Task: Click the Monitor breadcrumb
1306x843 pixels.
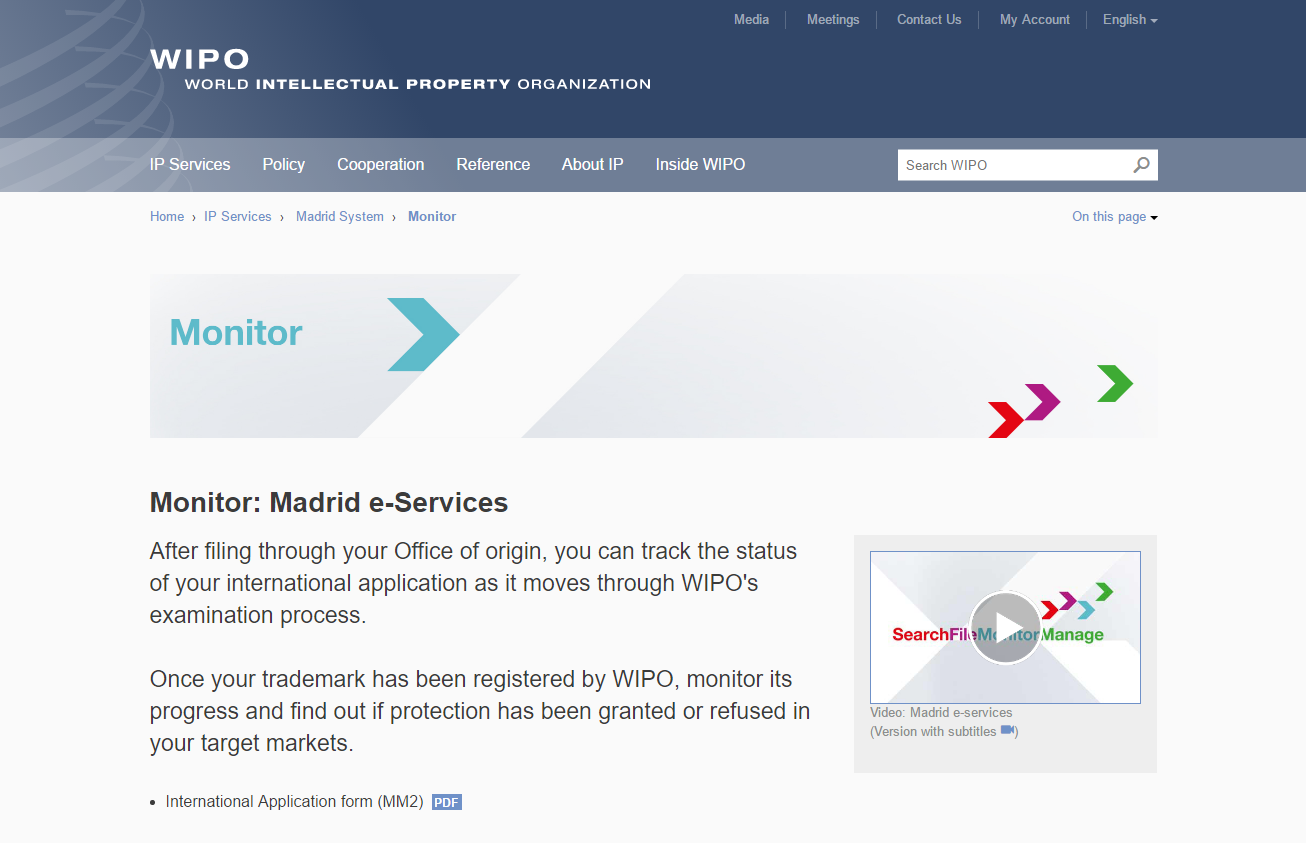Action: (432, 217)
